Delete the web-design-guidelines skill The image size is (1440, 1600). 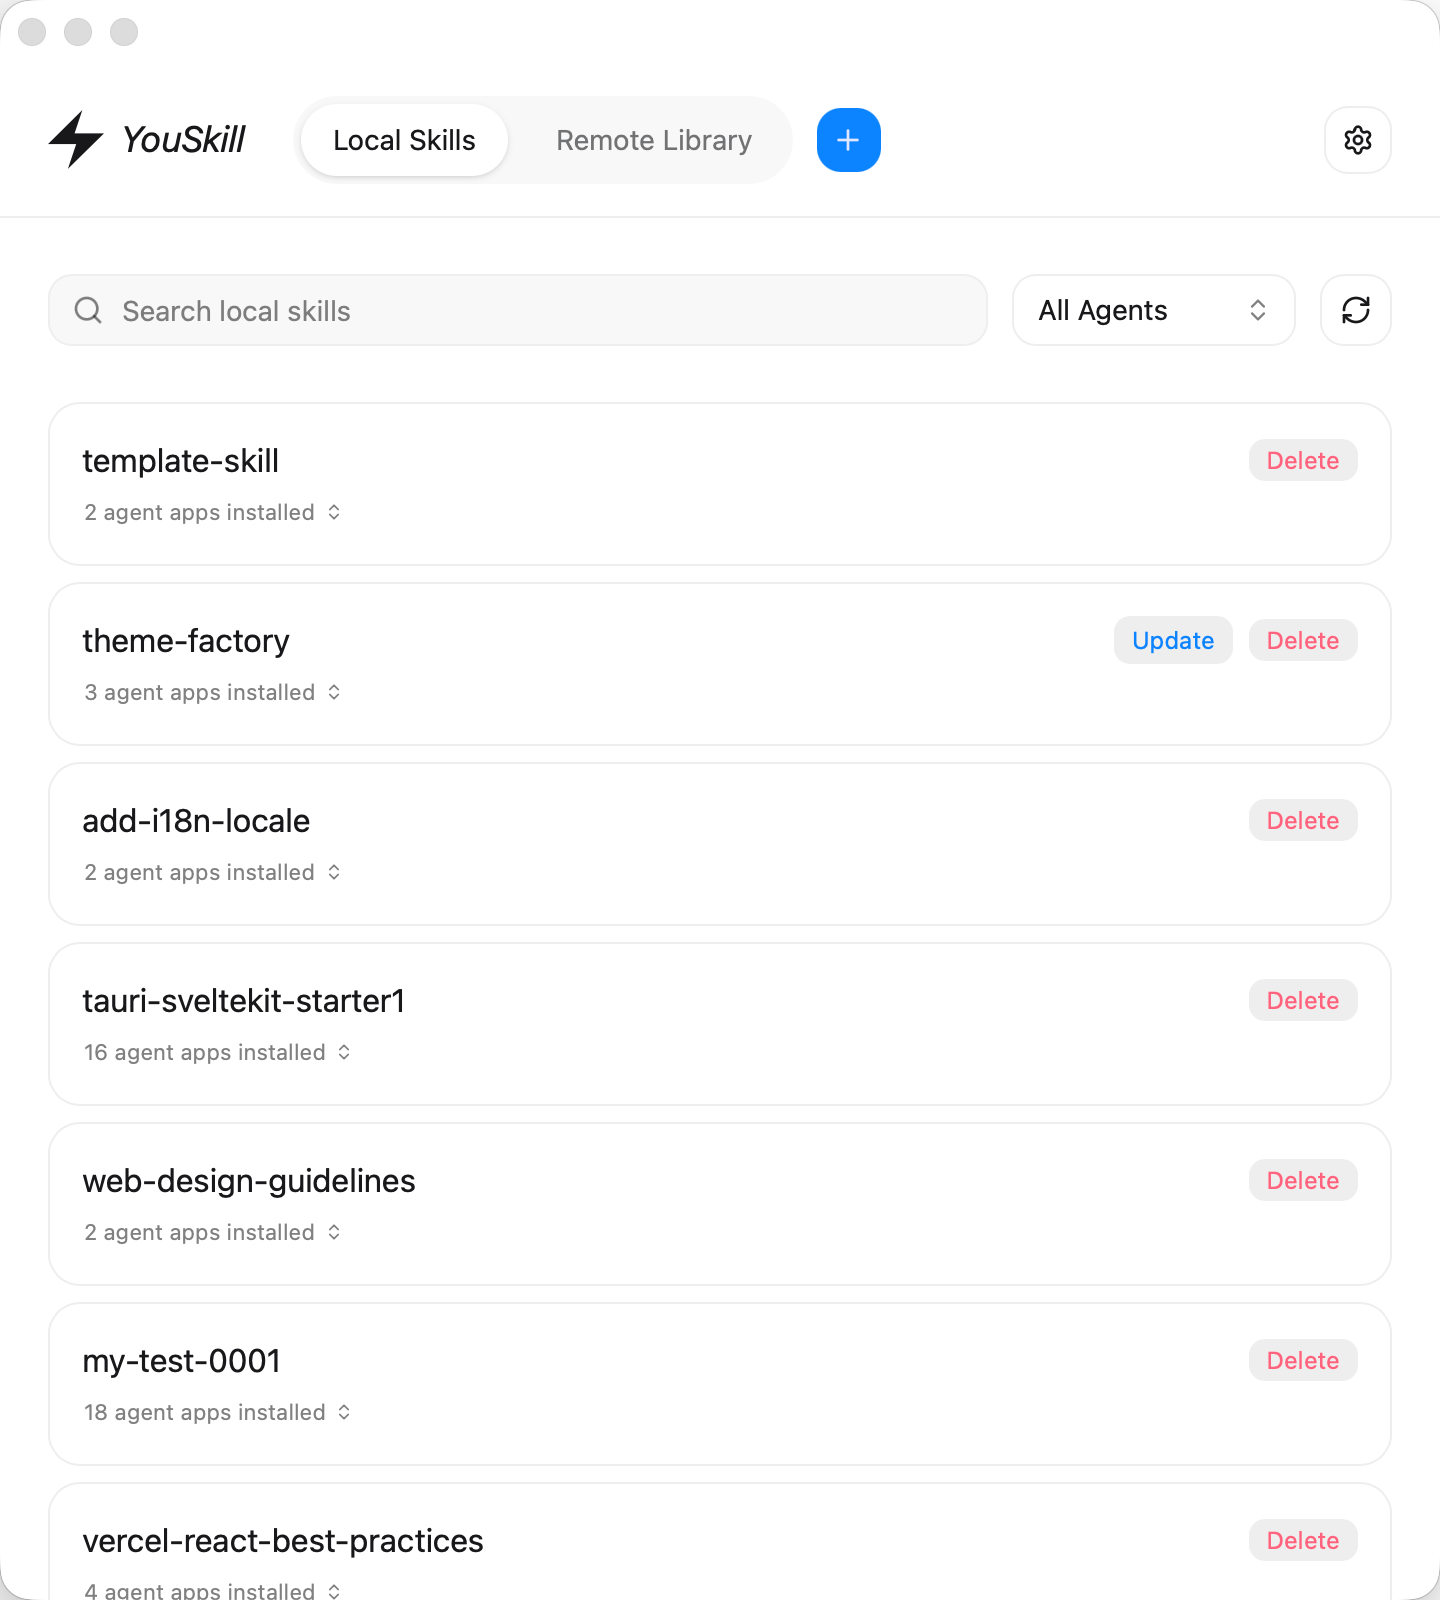[1302, 1180]
